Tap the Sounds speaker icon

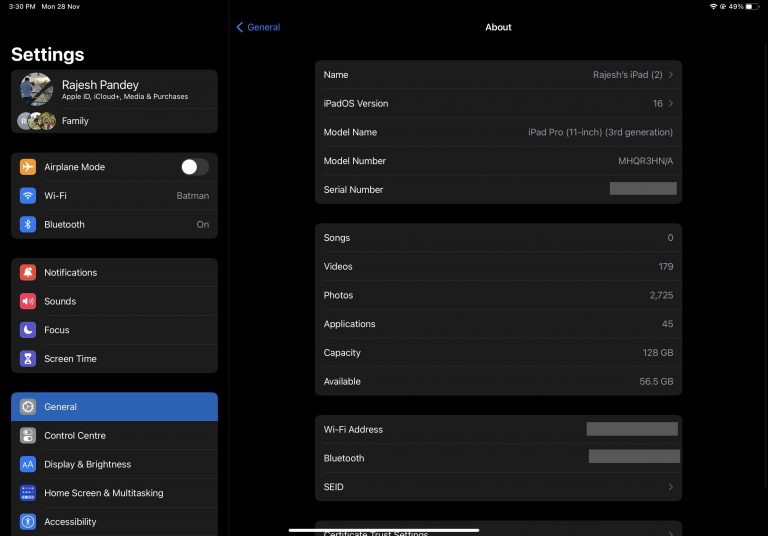(28, 301)
